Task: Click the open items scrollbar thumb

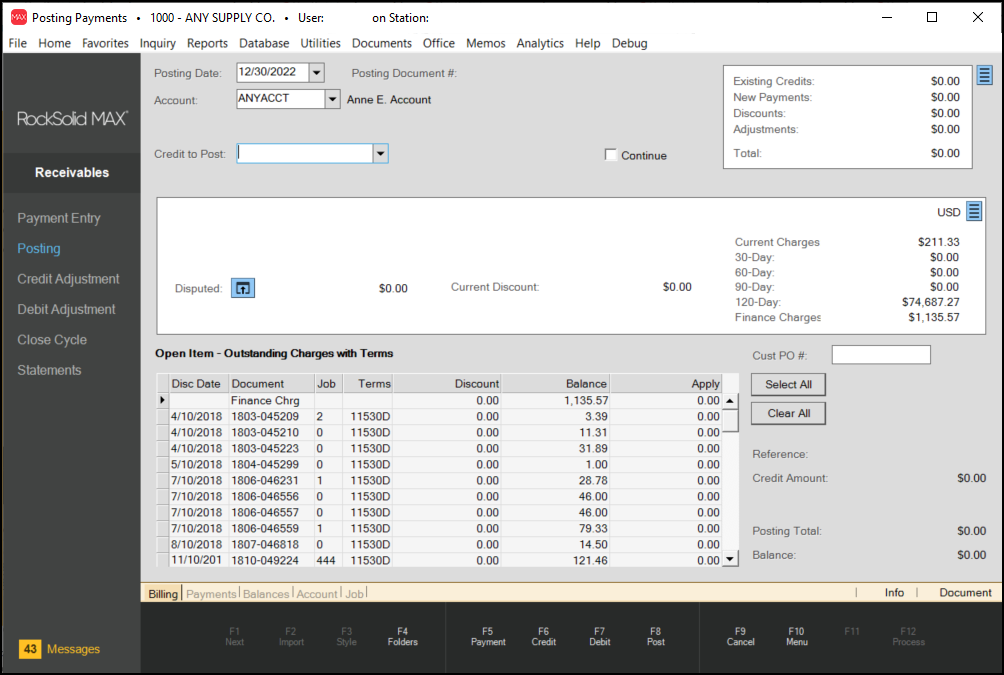Action: [x=729, y=421]
